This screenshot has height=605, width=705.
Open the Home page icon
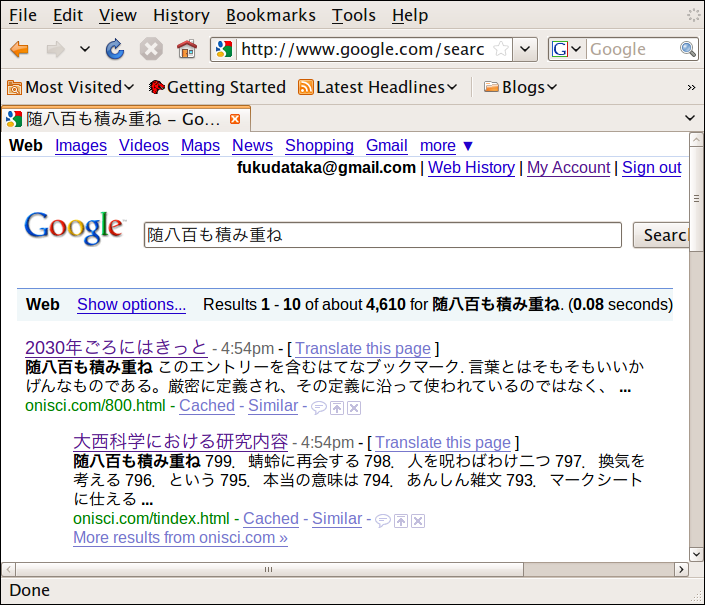point(187,49)
